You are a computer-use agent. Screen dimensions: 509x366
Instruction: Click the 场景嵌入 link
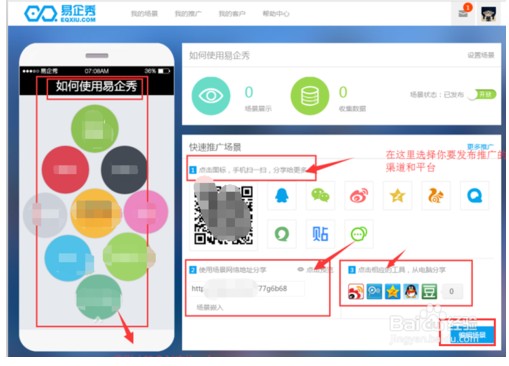tap(210, 307)
